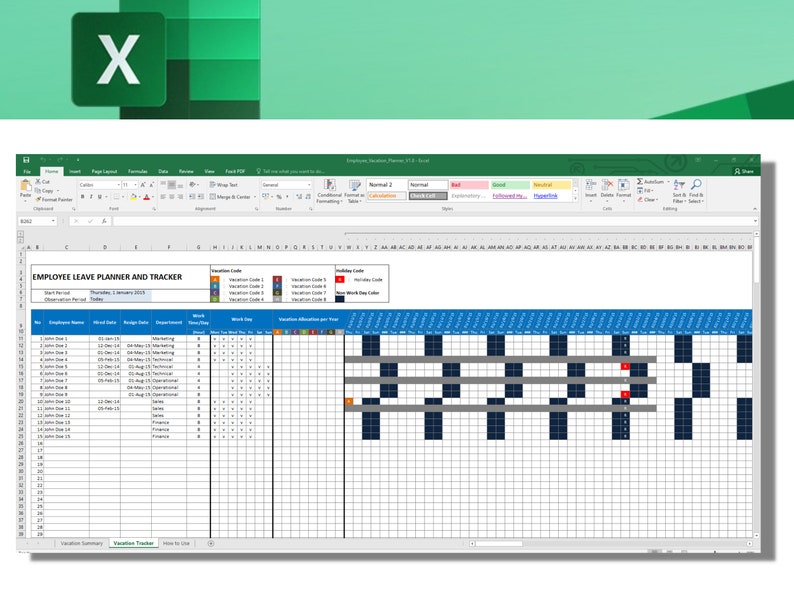
Task: Expand the cell styles gallery
Action: click(x=575, y=199)
